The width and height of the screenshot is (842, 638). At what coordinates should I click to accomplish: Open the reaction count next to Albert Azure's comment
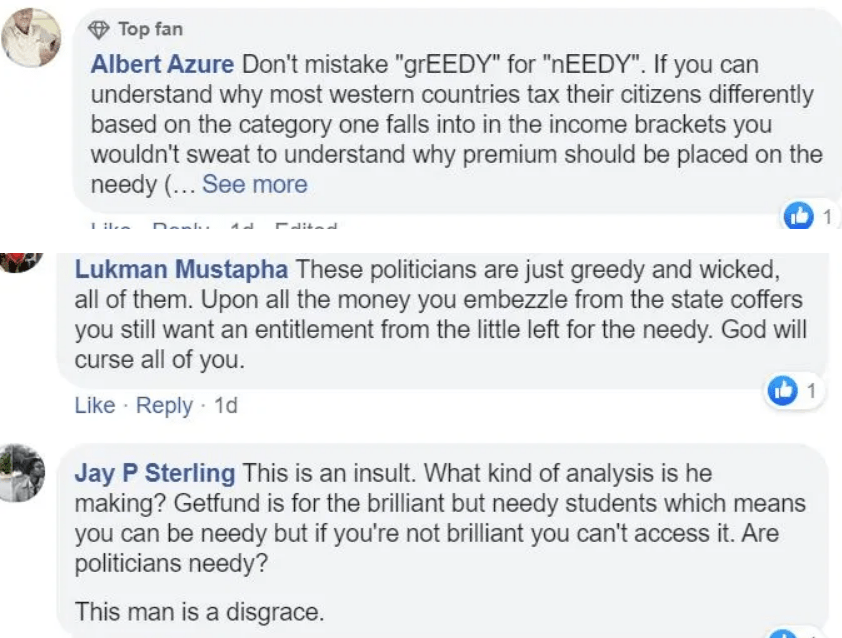[827, 217]
